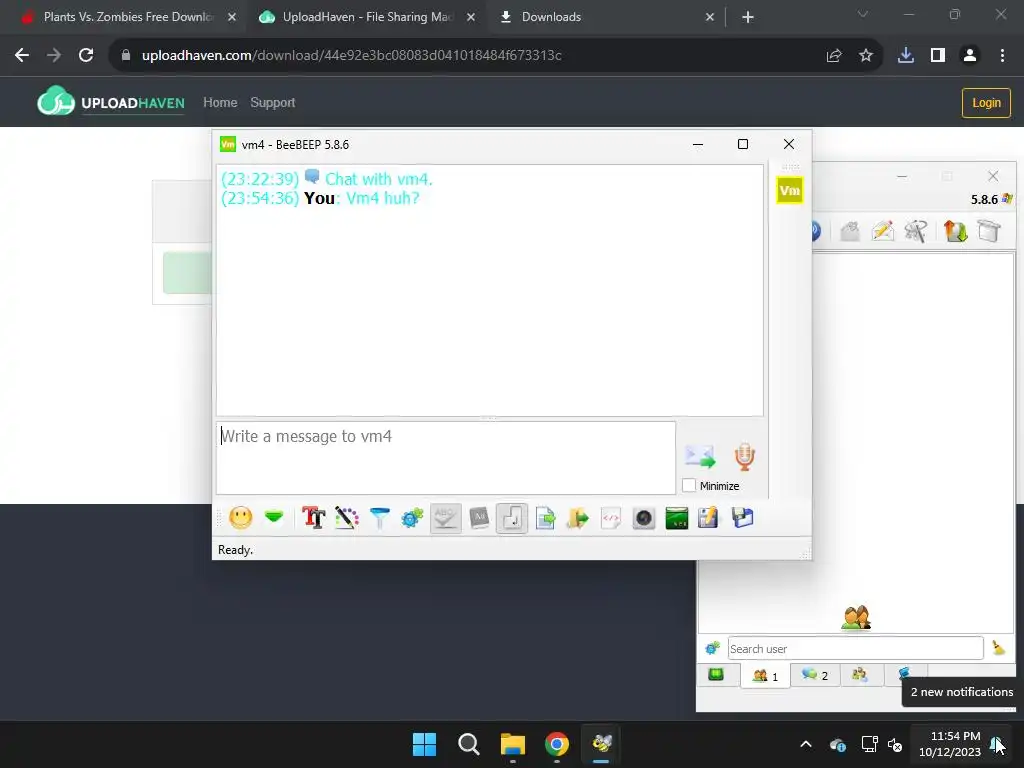This screenshot has height=768, width=1024.
Task: Click the tools wrench icon in main window
Action: (916, 231)
